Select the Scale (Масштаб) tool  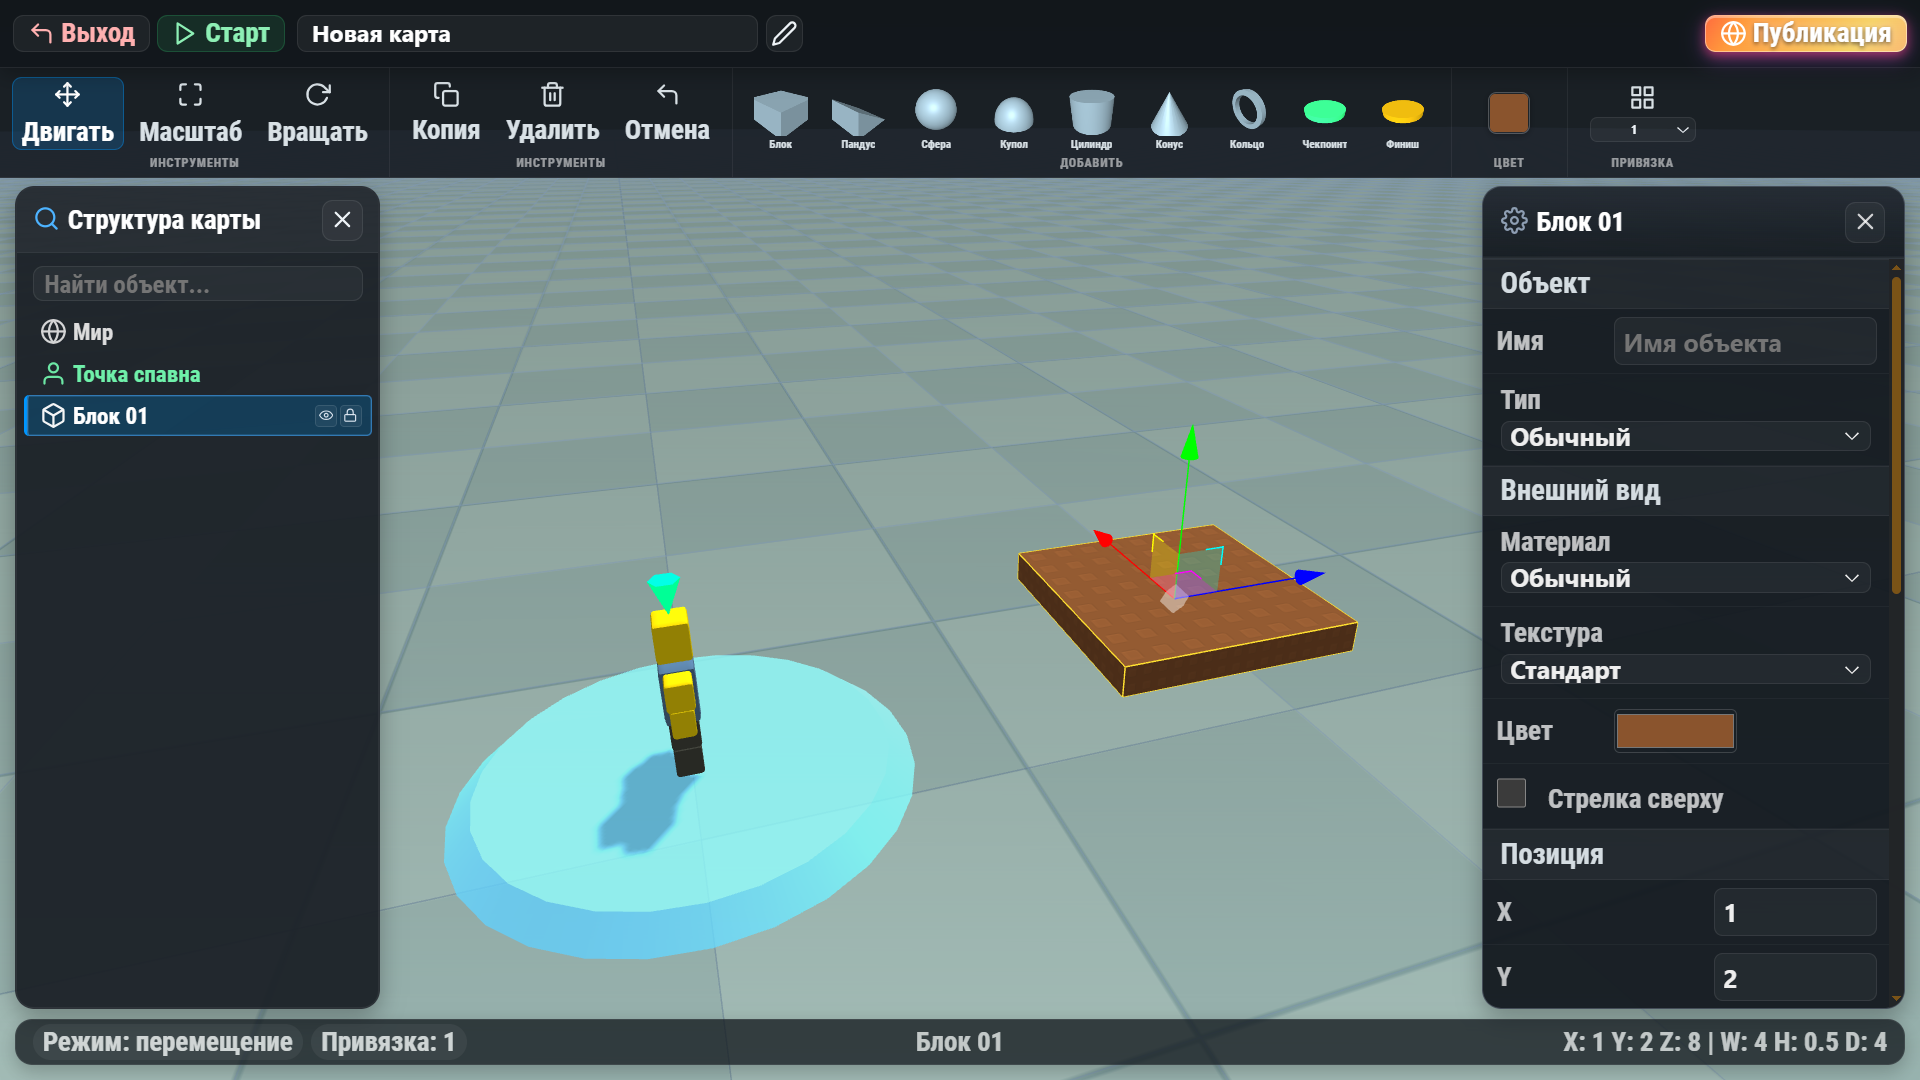click(x=190, y=114)
